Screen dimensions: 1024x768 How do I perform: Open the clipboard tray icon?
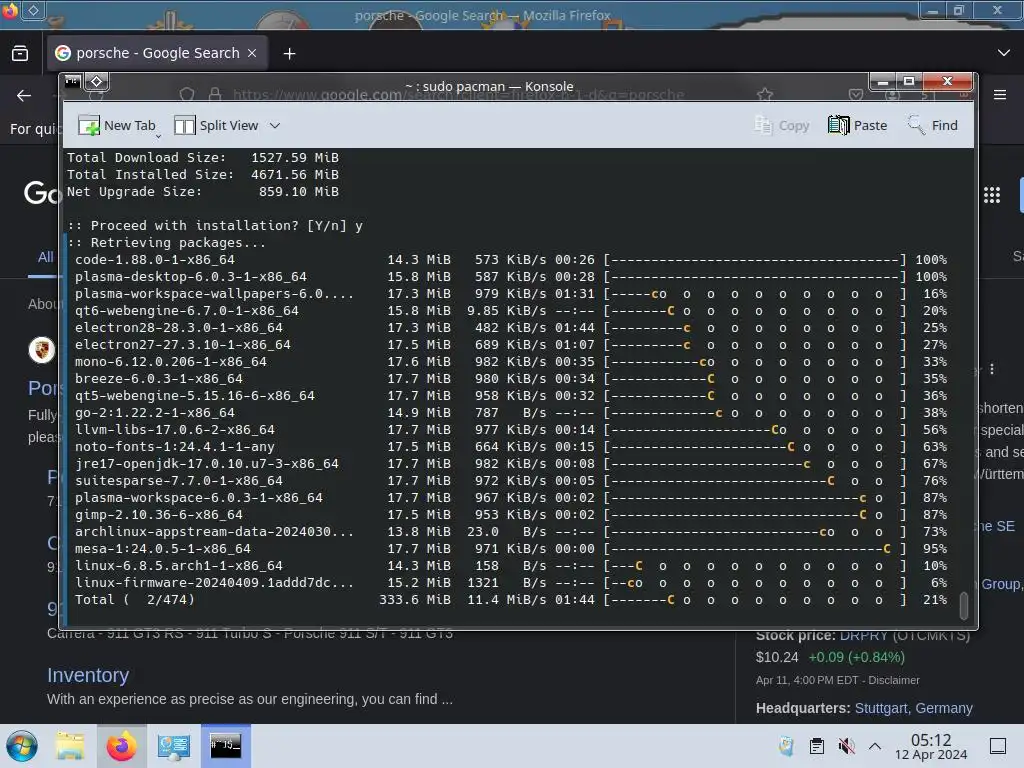(x=816, y=746)
